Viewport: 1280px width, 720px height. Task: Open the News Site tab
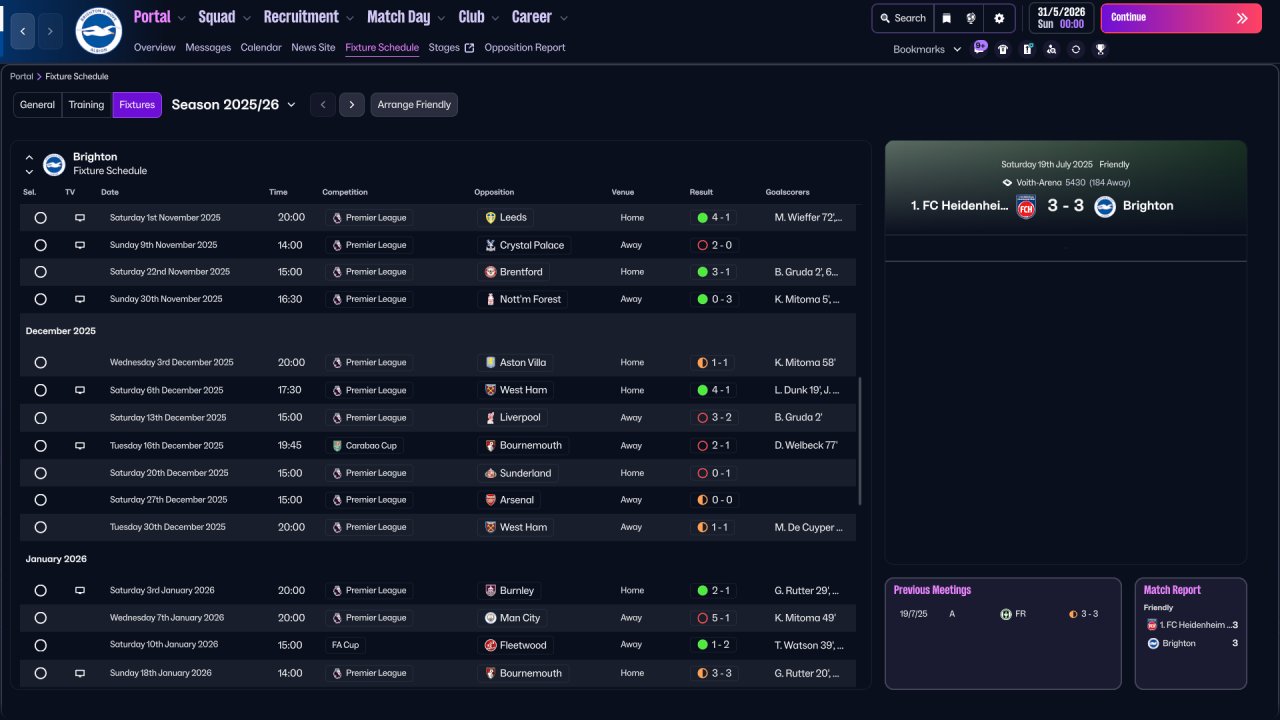tap(313, 48)
